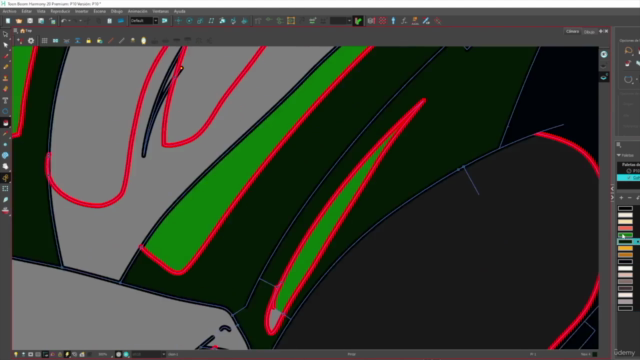The image size is (640, 360).
Task: Open the zoom percentage dropdown
Action: [x=105, y=354]
